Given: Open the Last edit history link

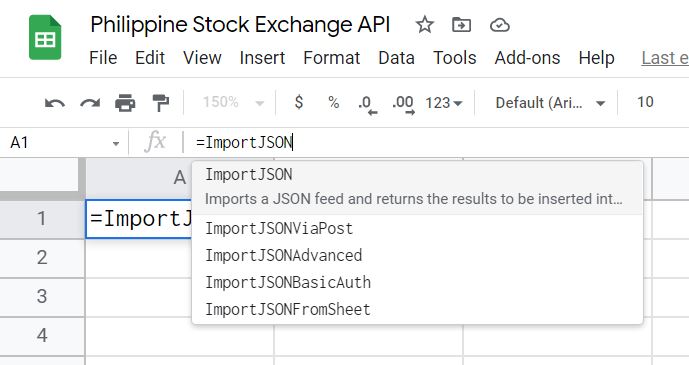Looking at the screenshot, I should tap(665, 58).
